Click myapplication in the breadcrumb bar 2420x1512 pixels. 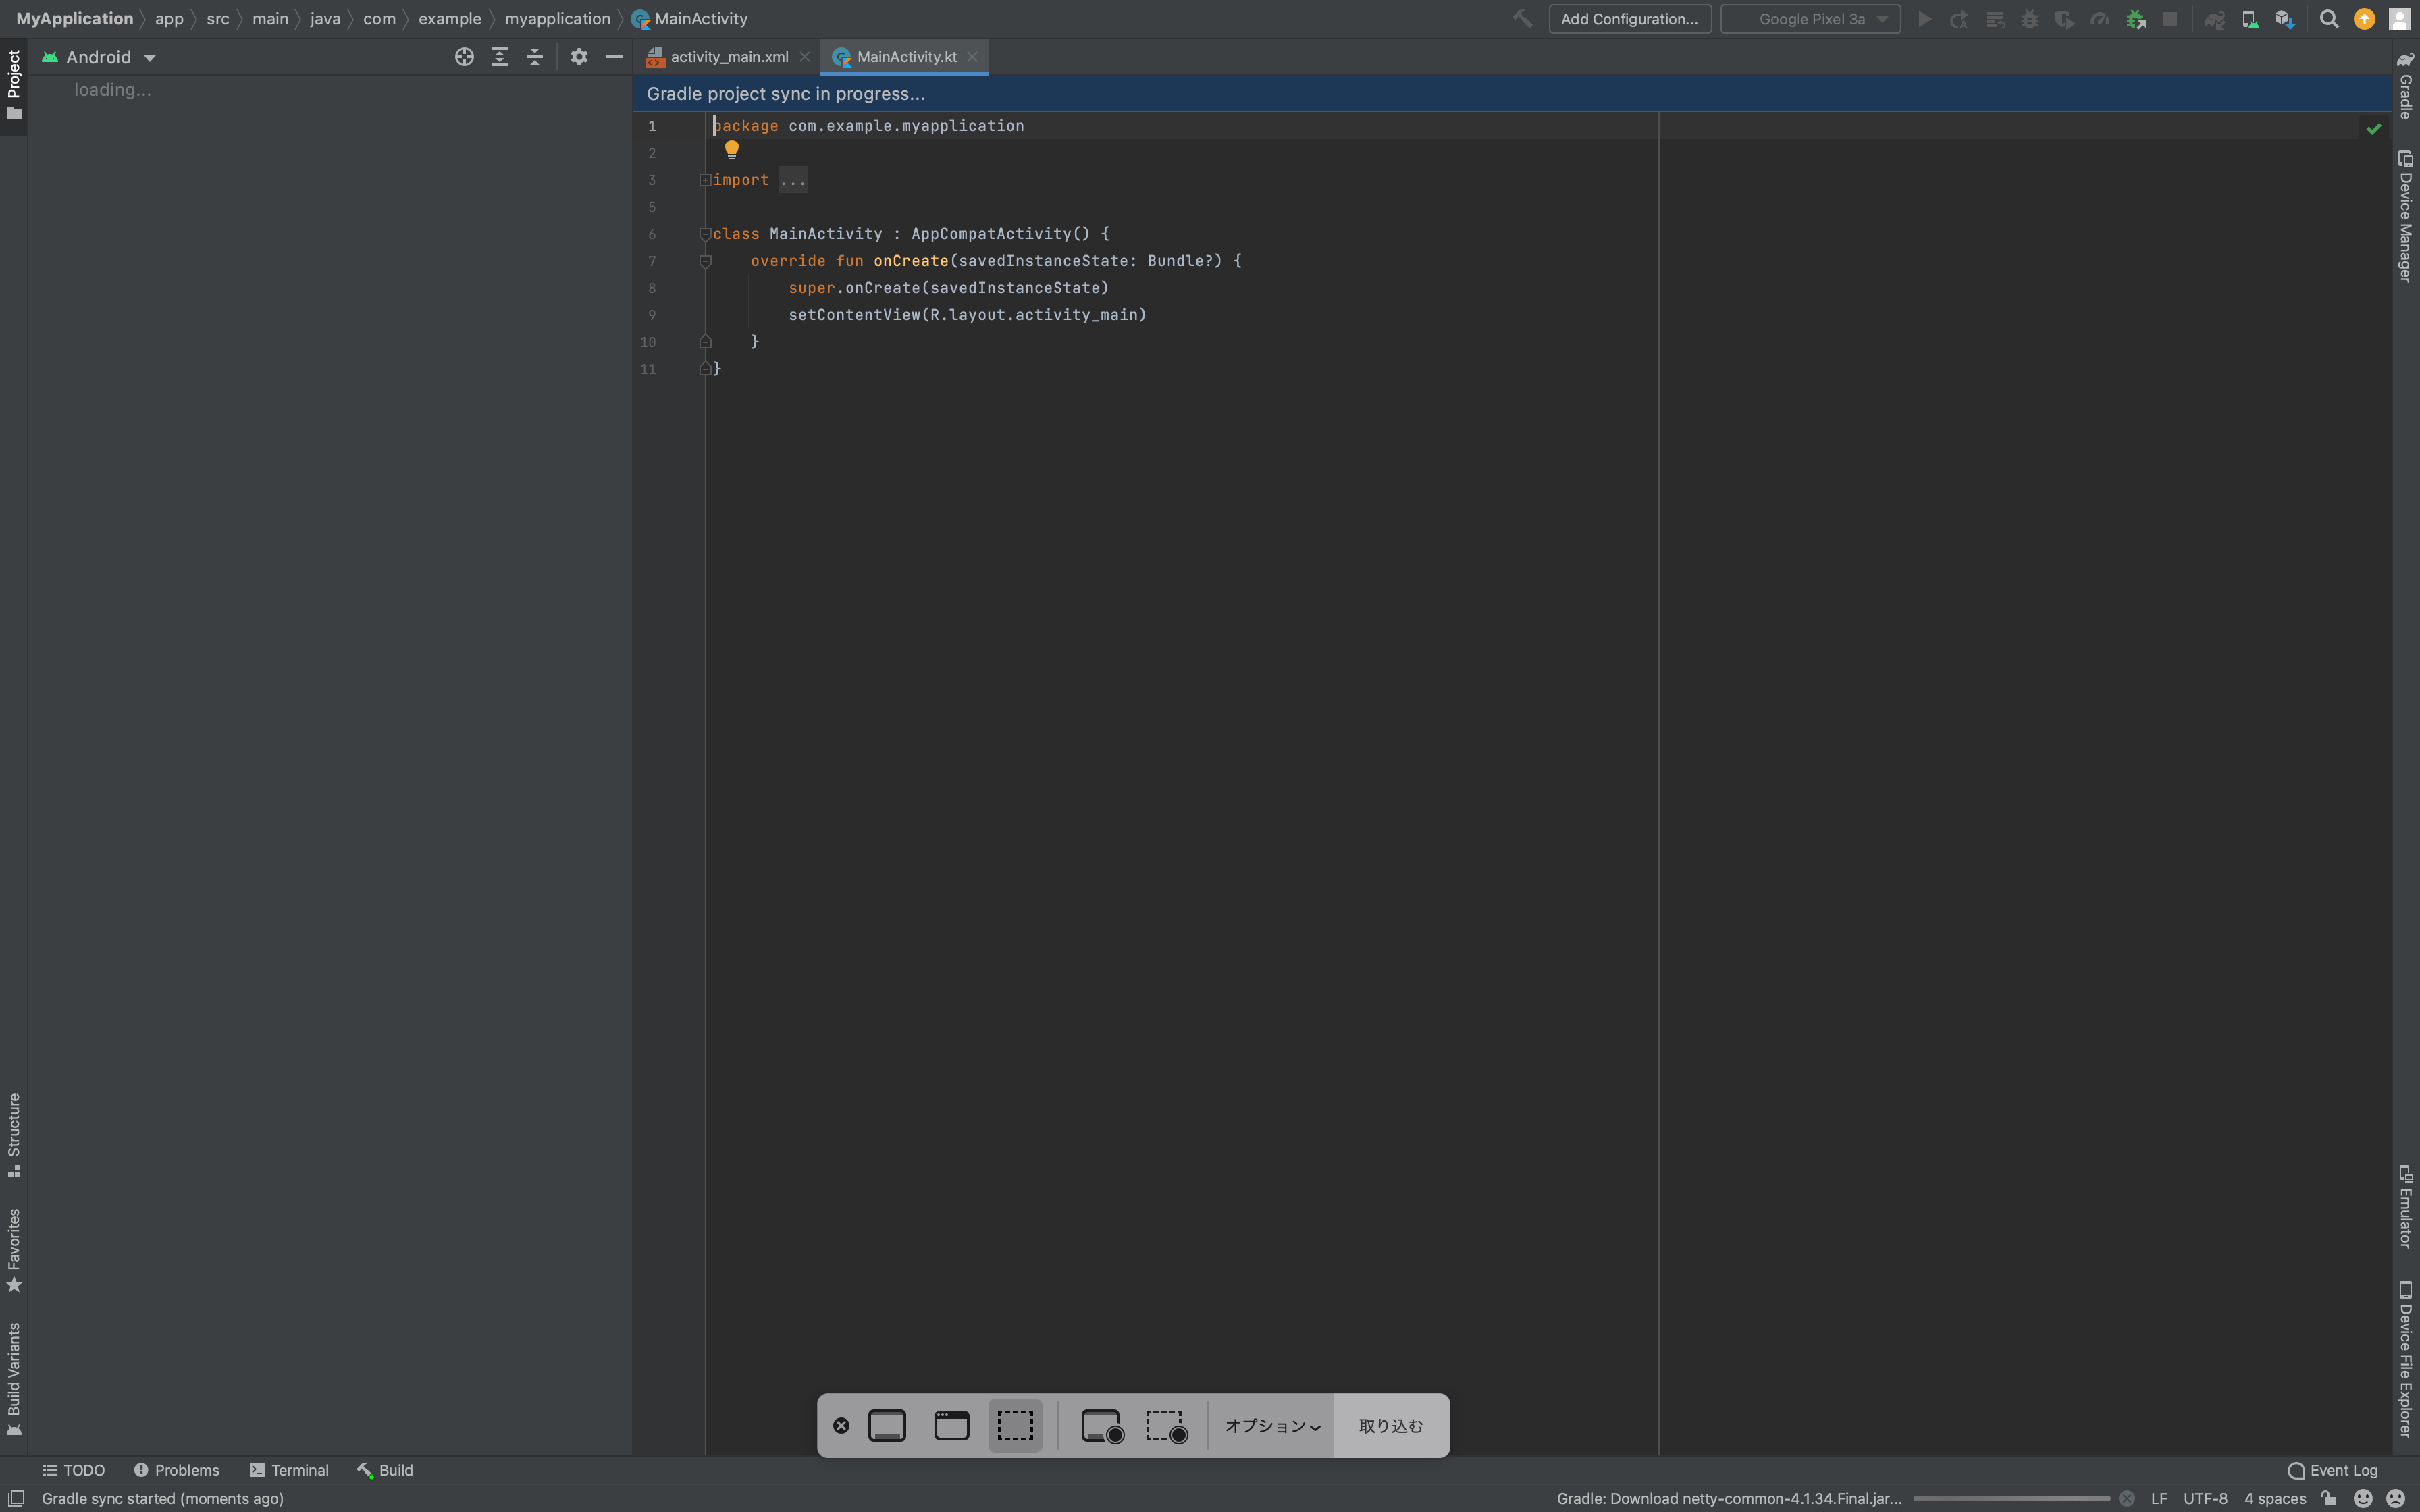(x=557, y=18)
